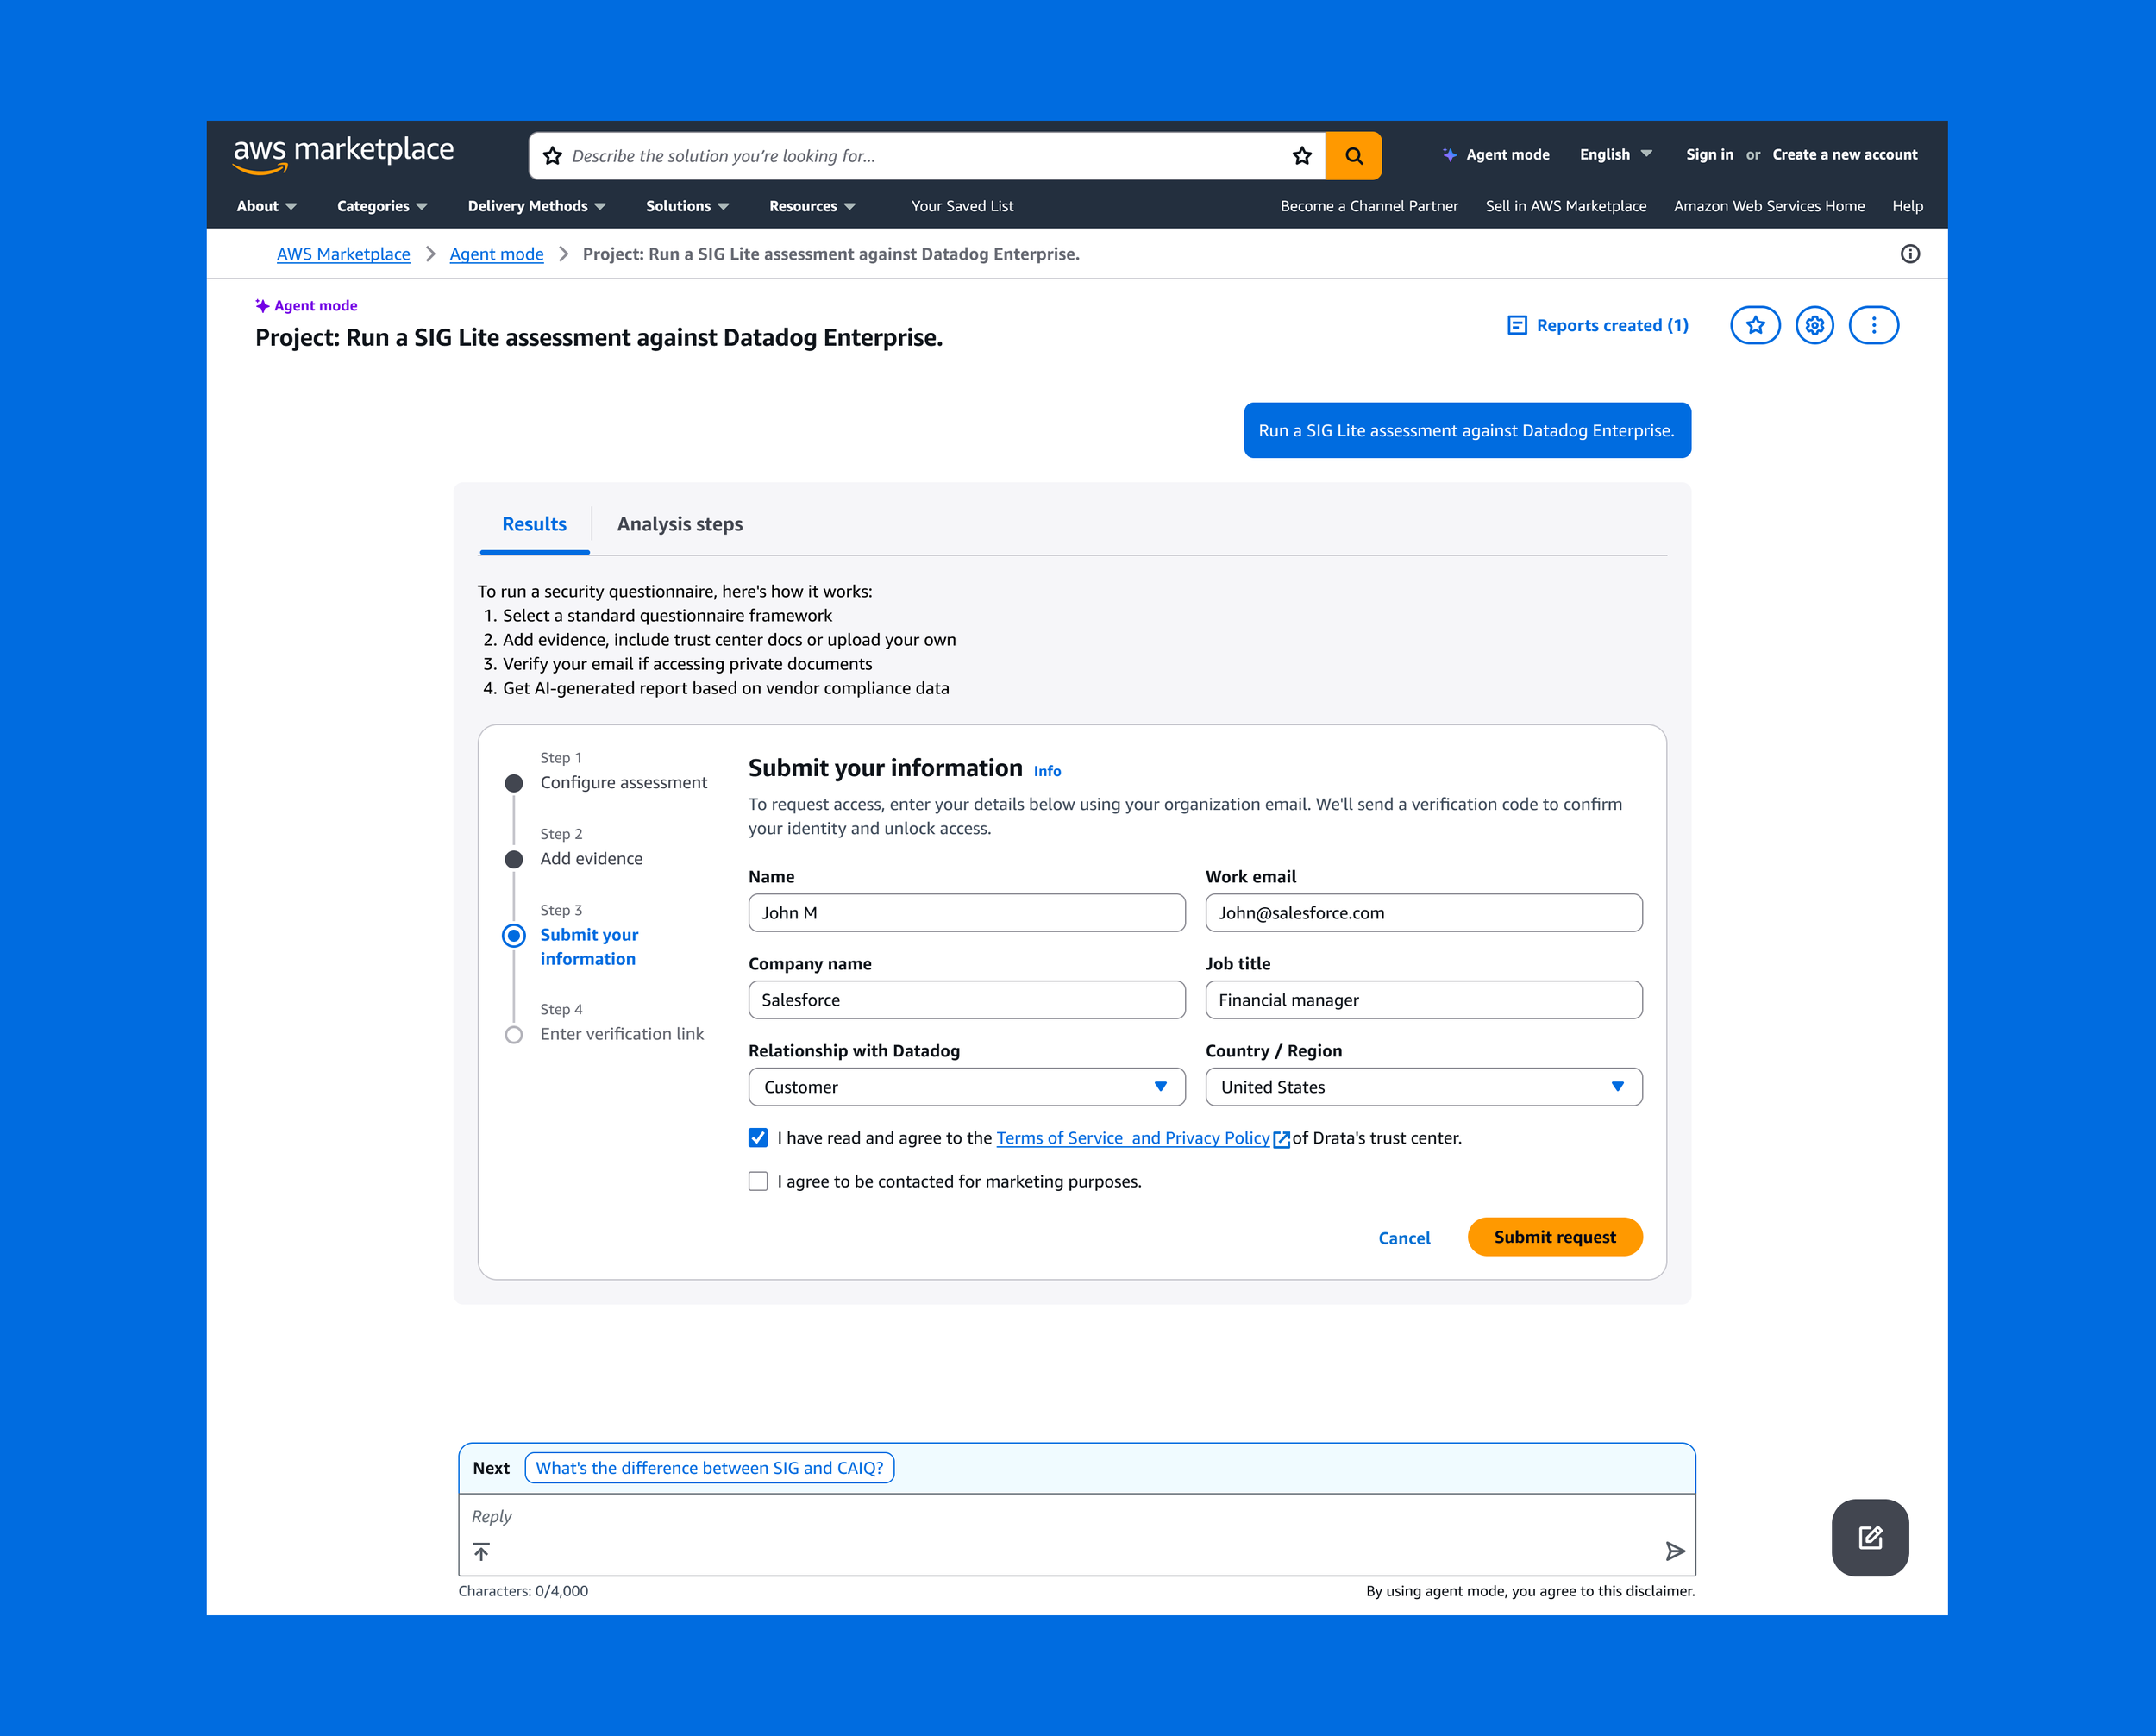The image size is (2156, 1736).
Task: Open Country / Region dropdown
Action: (x=1423, y=1087)
